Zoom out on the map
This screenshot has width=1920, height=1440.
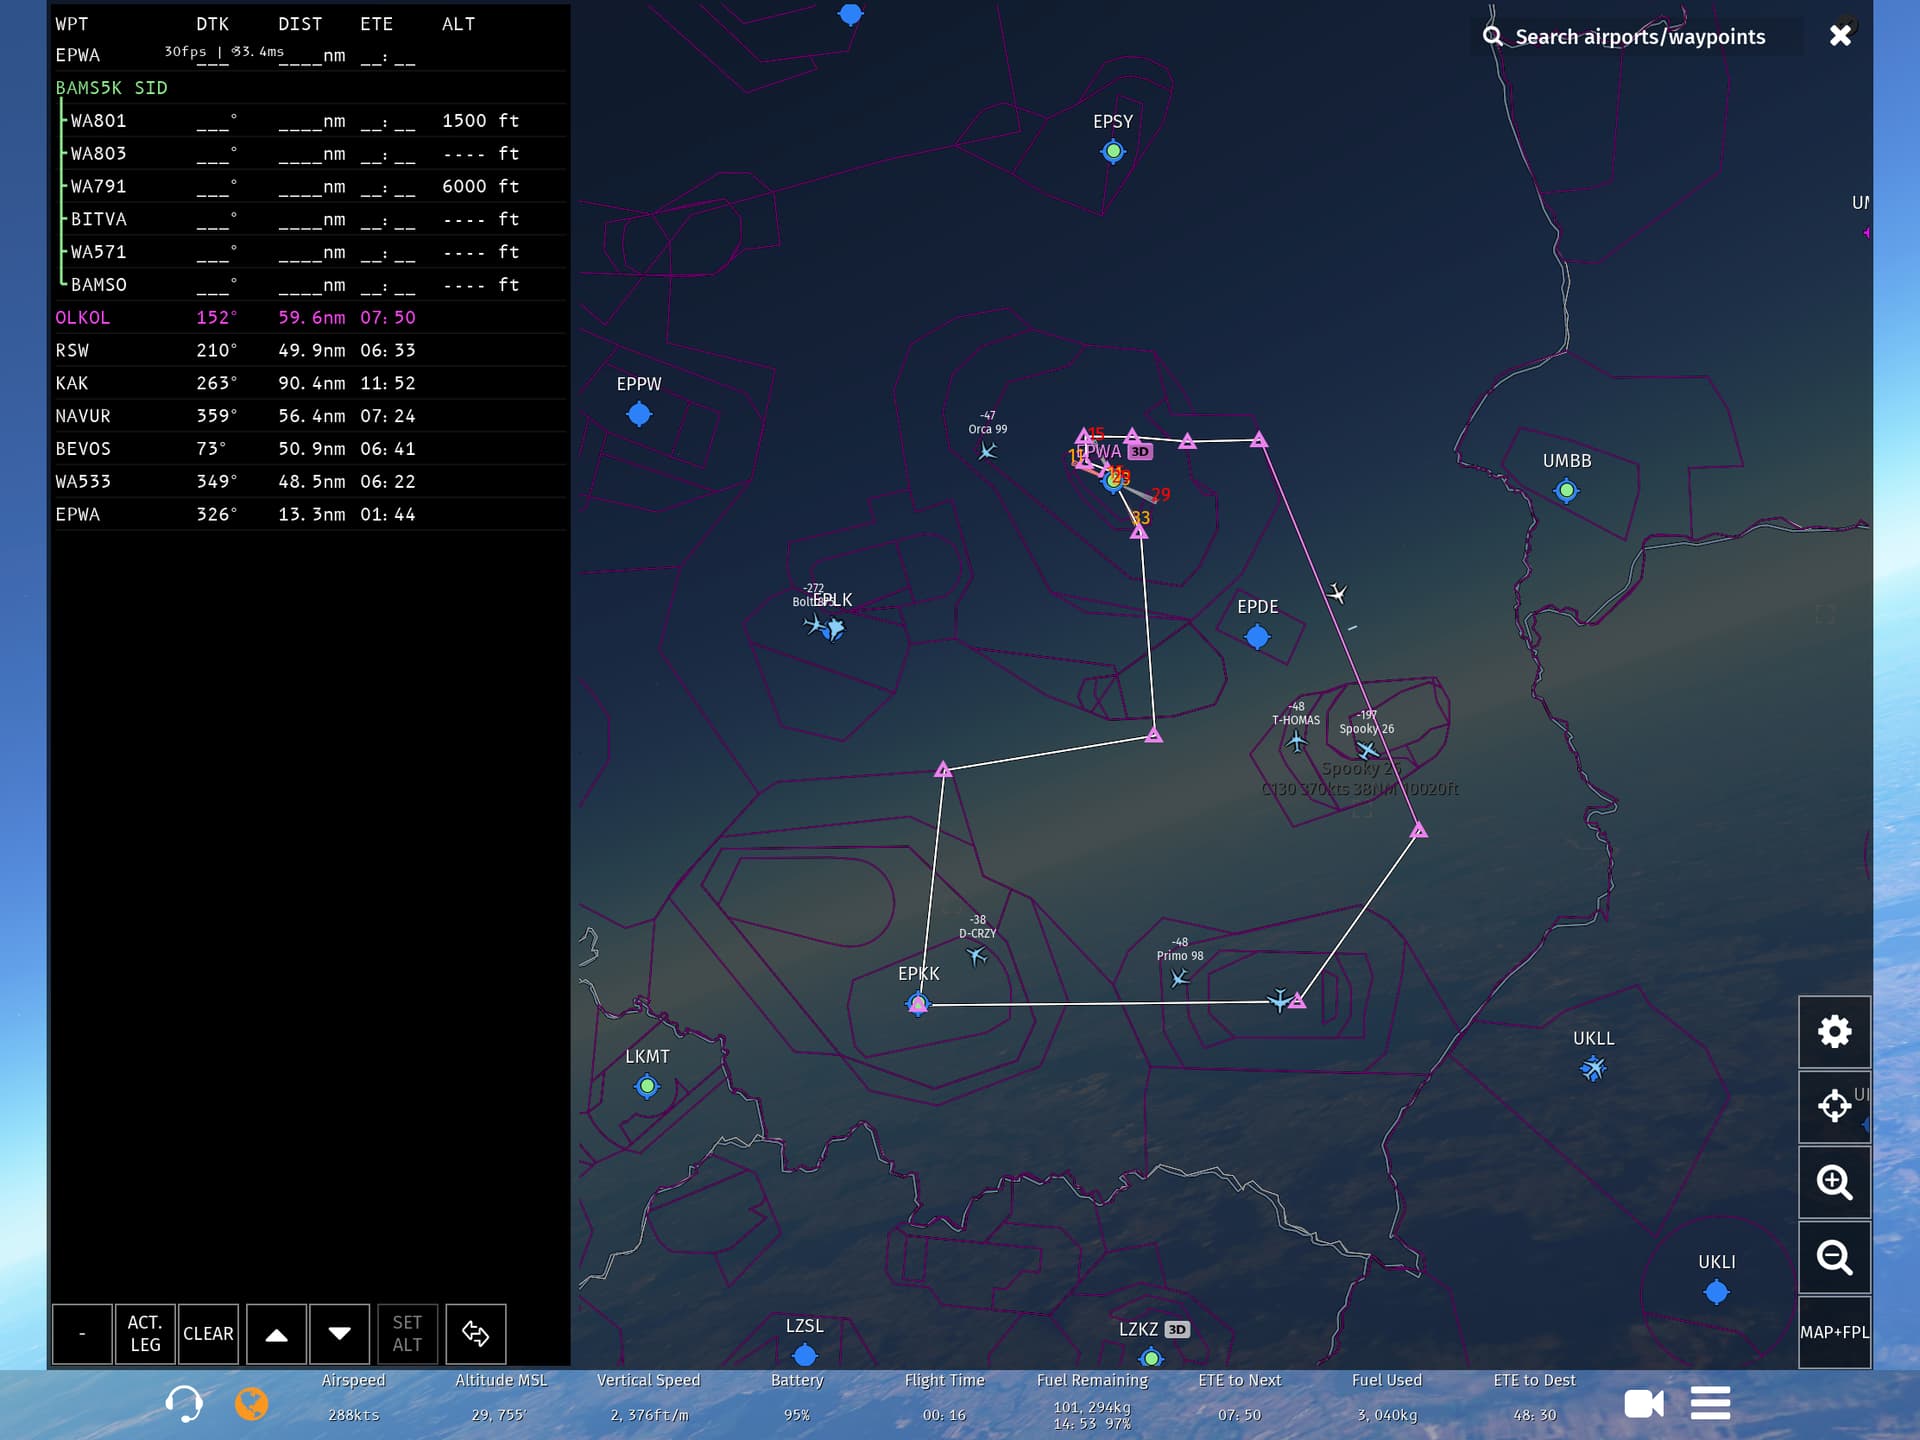tap(1834, 1257)
